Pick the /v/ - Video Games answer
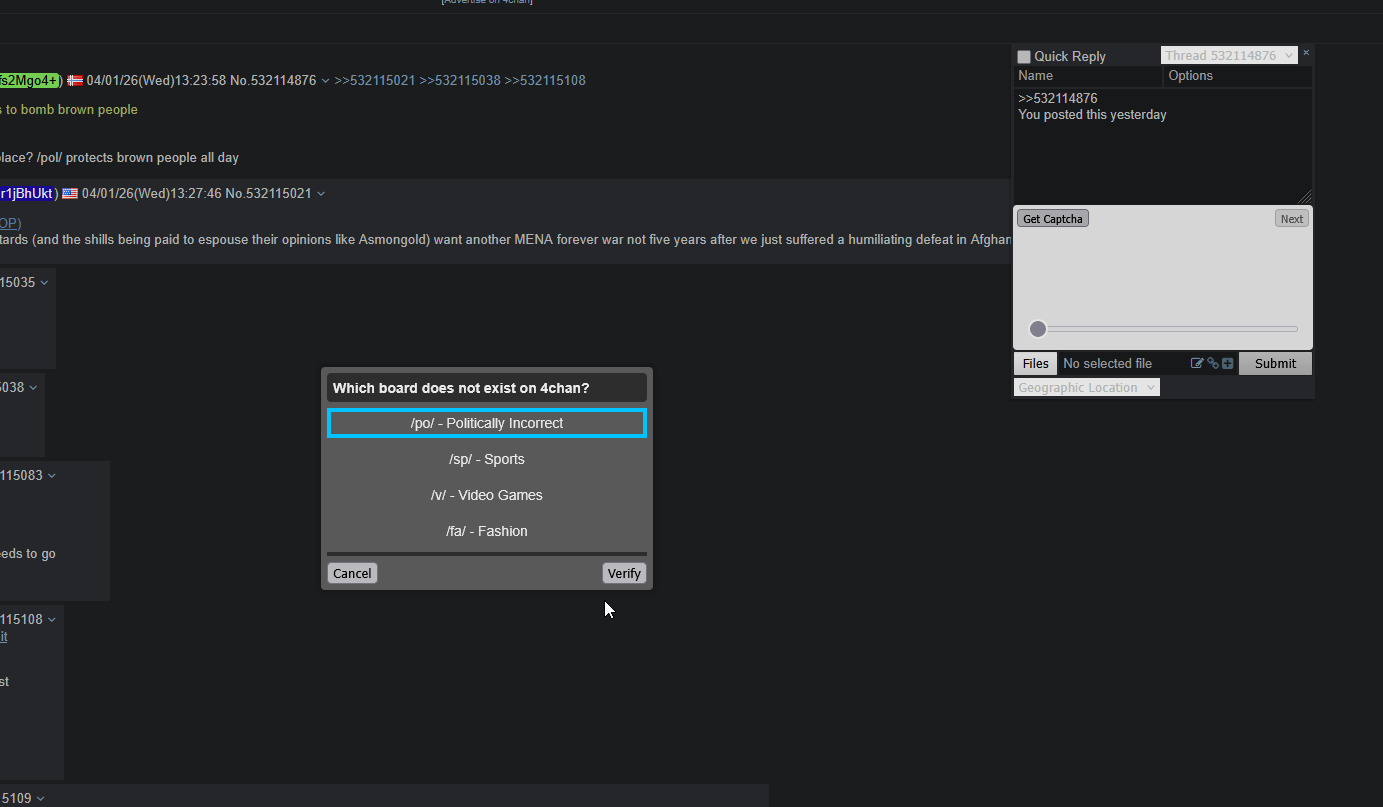The width and height of the screenshot is (1383, 807). point(487,495)
